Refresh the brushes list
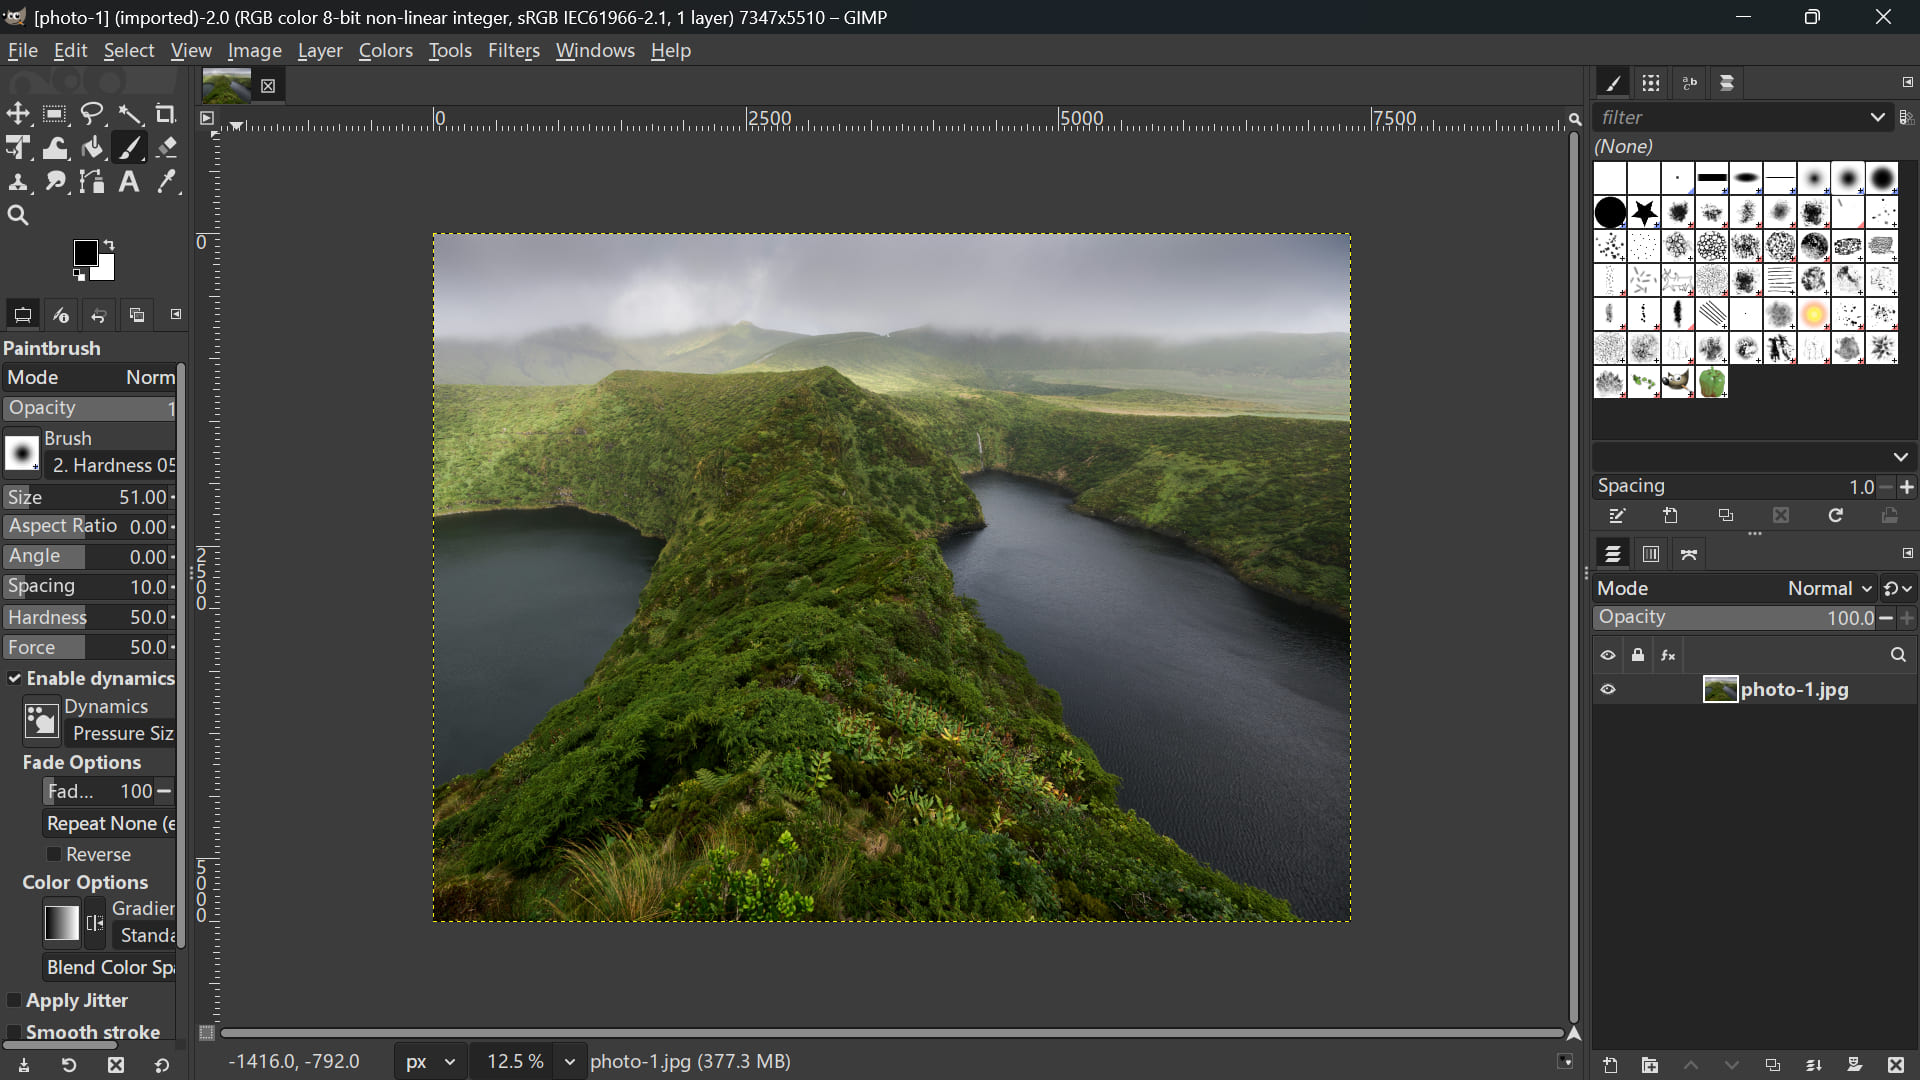This screenshot has height=1080, width=1920. point(1835,515)
